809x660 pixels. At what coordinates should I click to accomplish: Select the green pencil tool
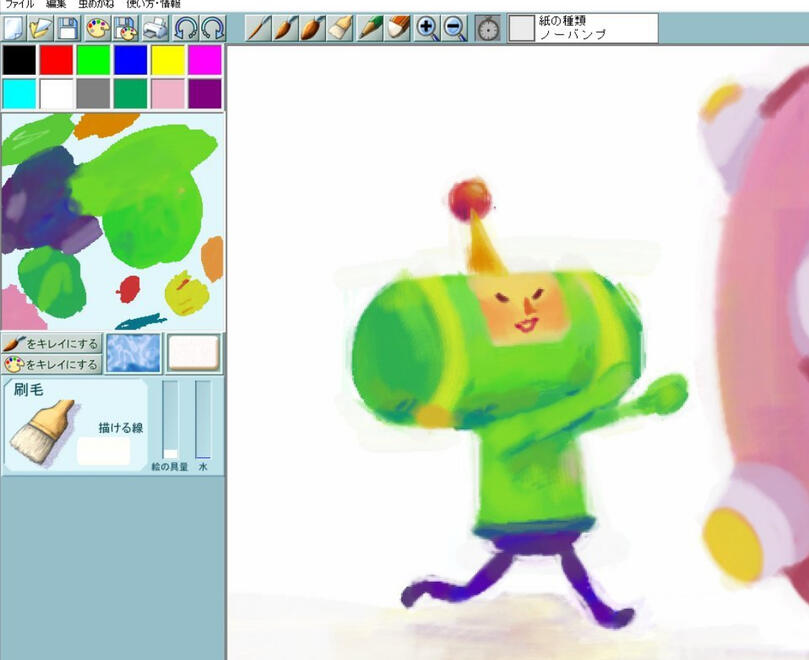(370, 28)
